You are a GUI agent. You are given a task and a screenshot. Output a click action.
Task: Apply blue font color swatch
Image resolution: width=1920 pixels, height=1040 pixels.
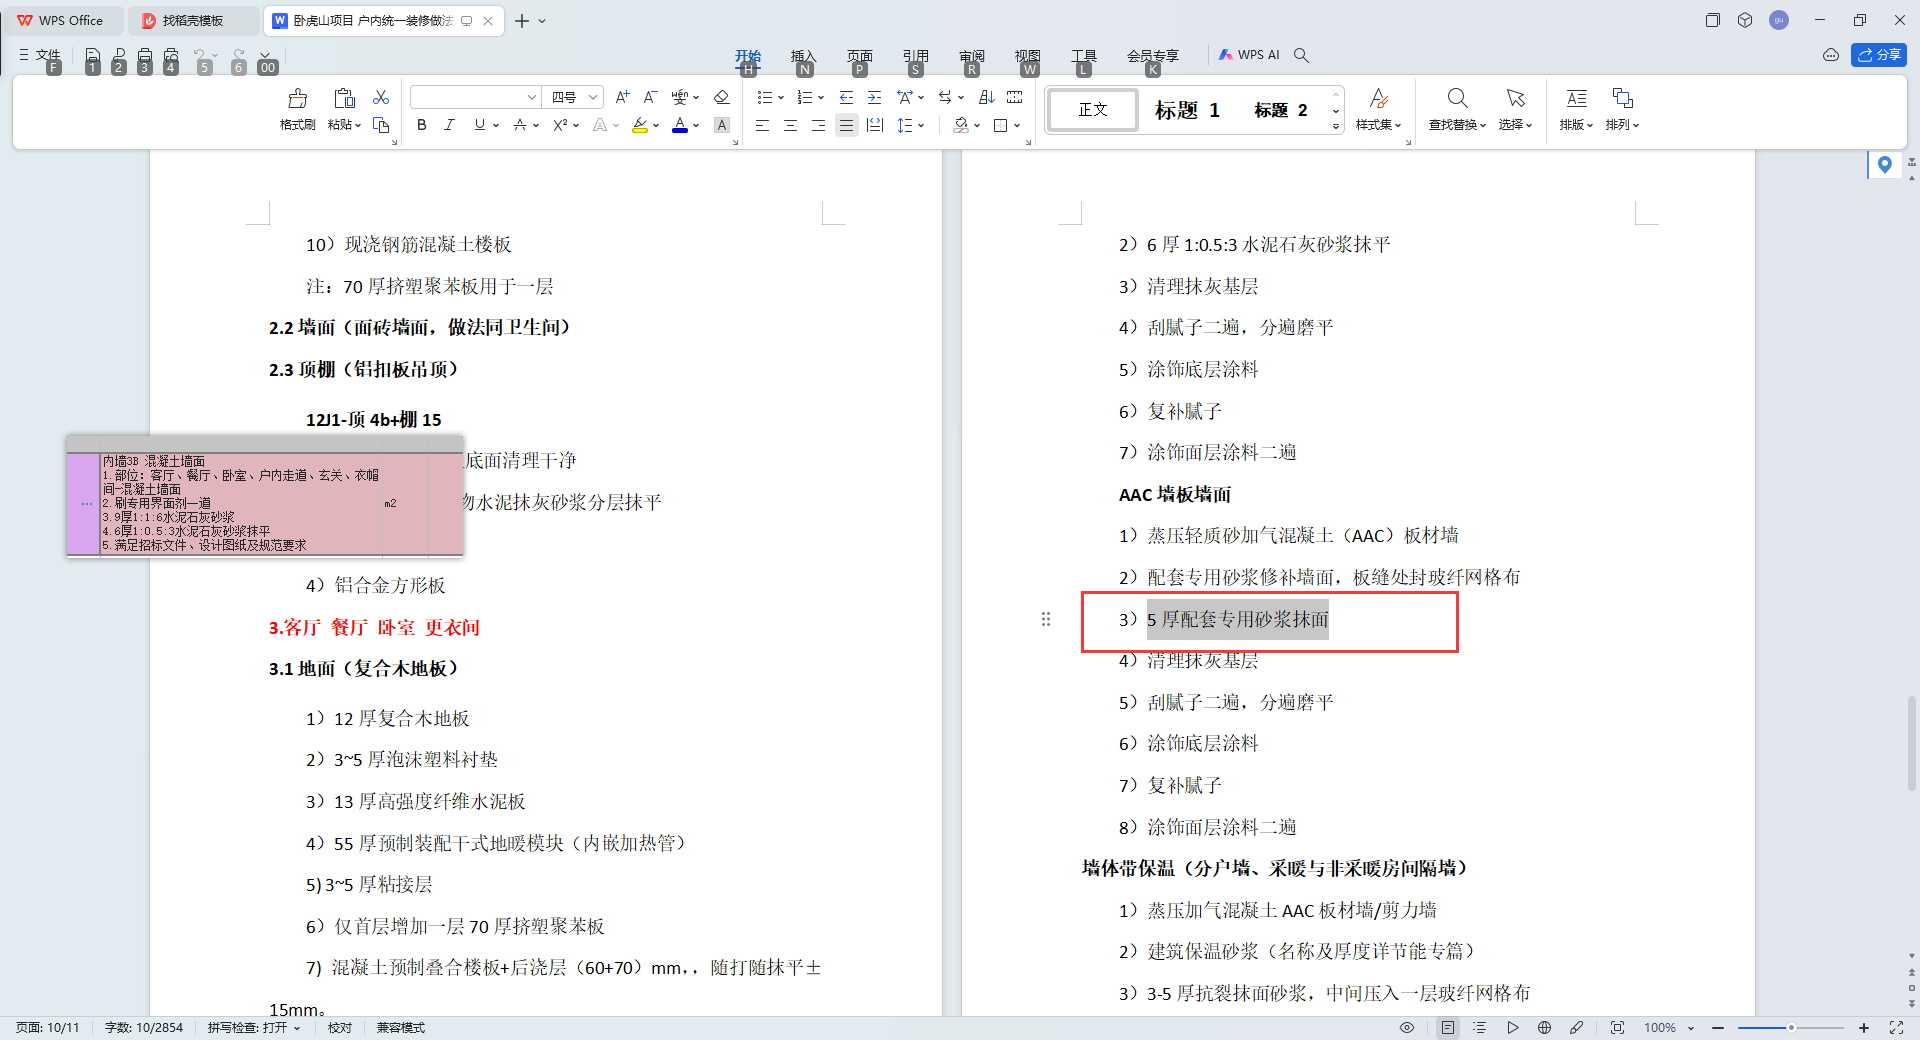pyautogui.click(x=680, y=125)
